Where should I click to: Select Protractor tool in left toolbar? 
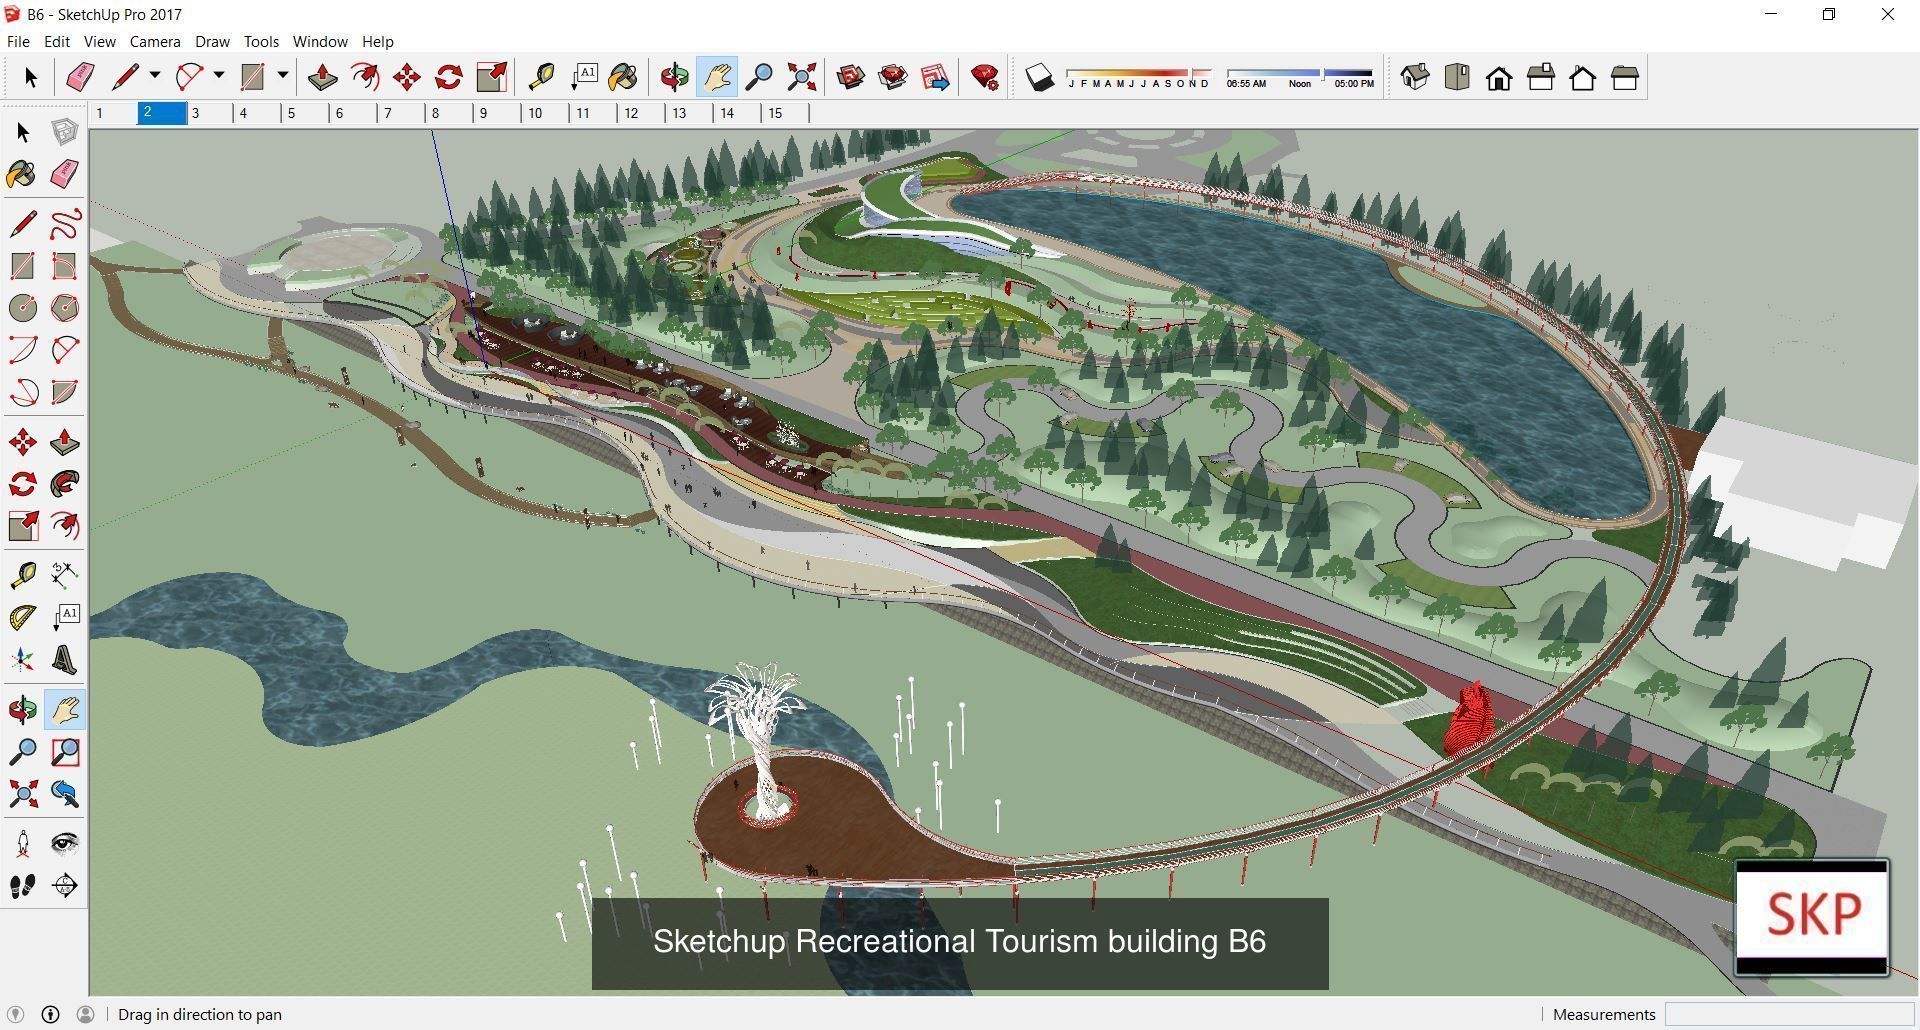click(23, 617)
